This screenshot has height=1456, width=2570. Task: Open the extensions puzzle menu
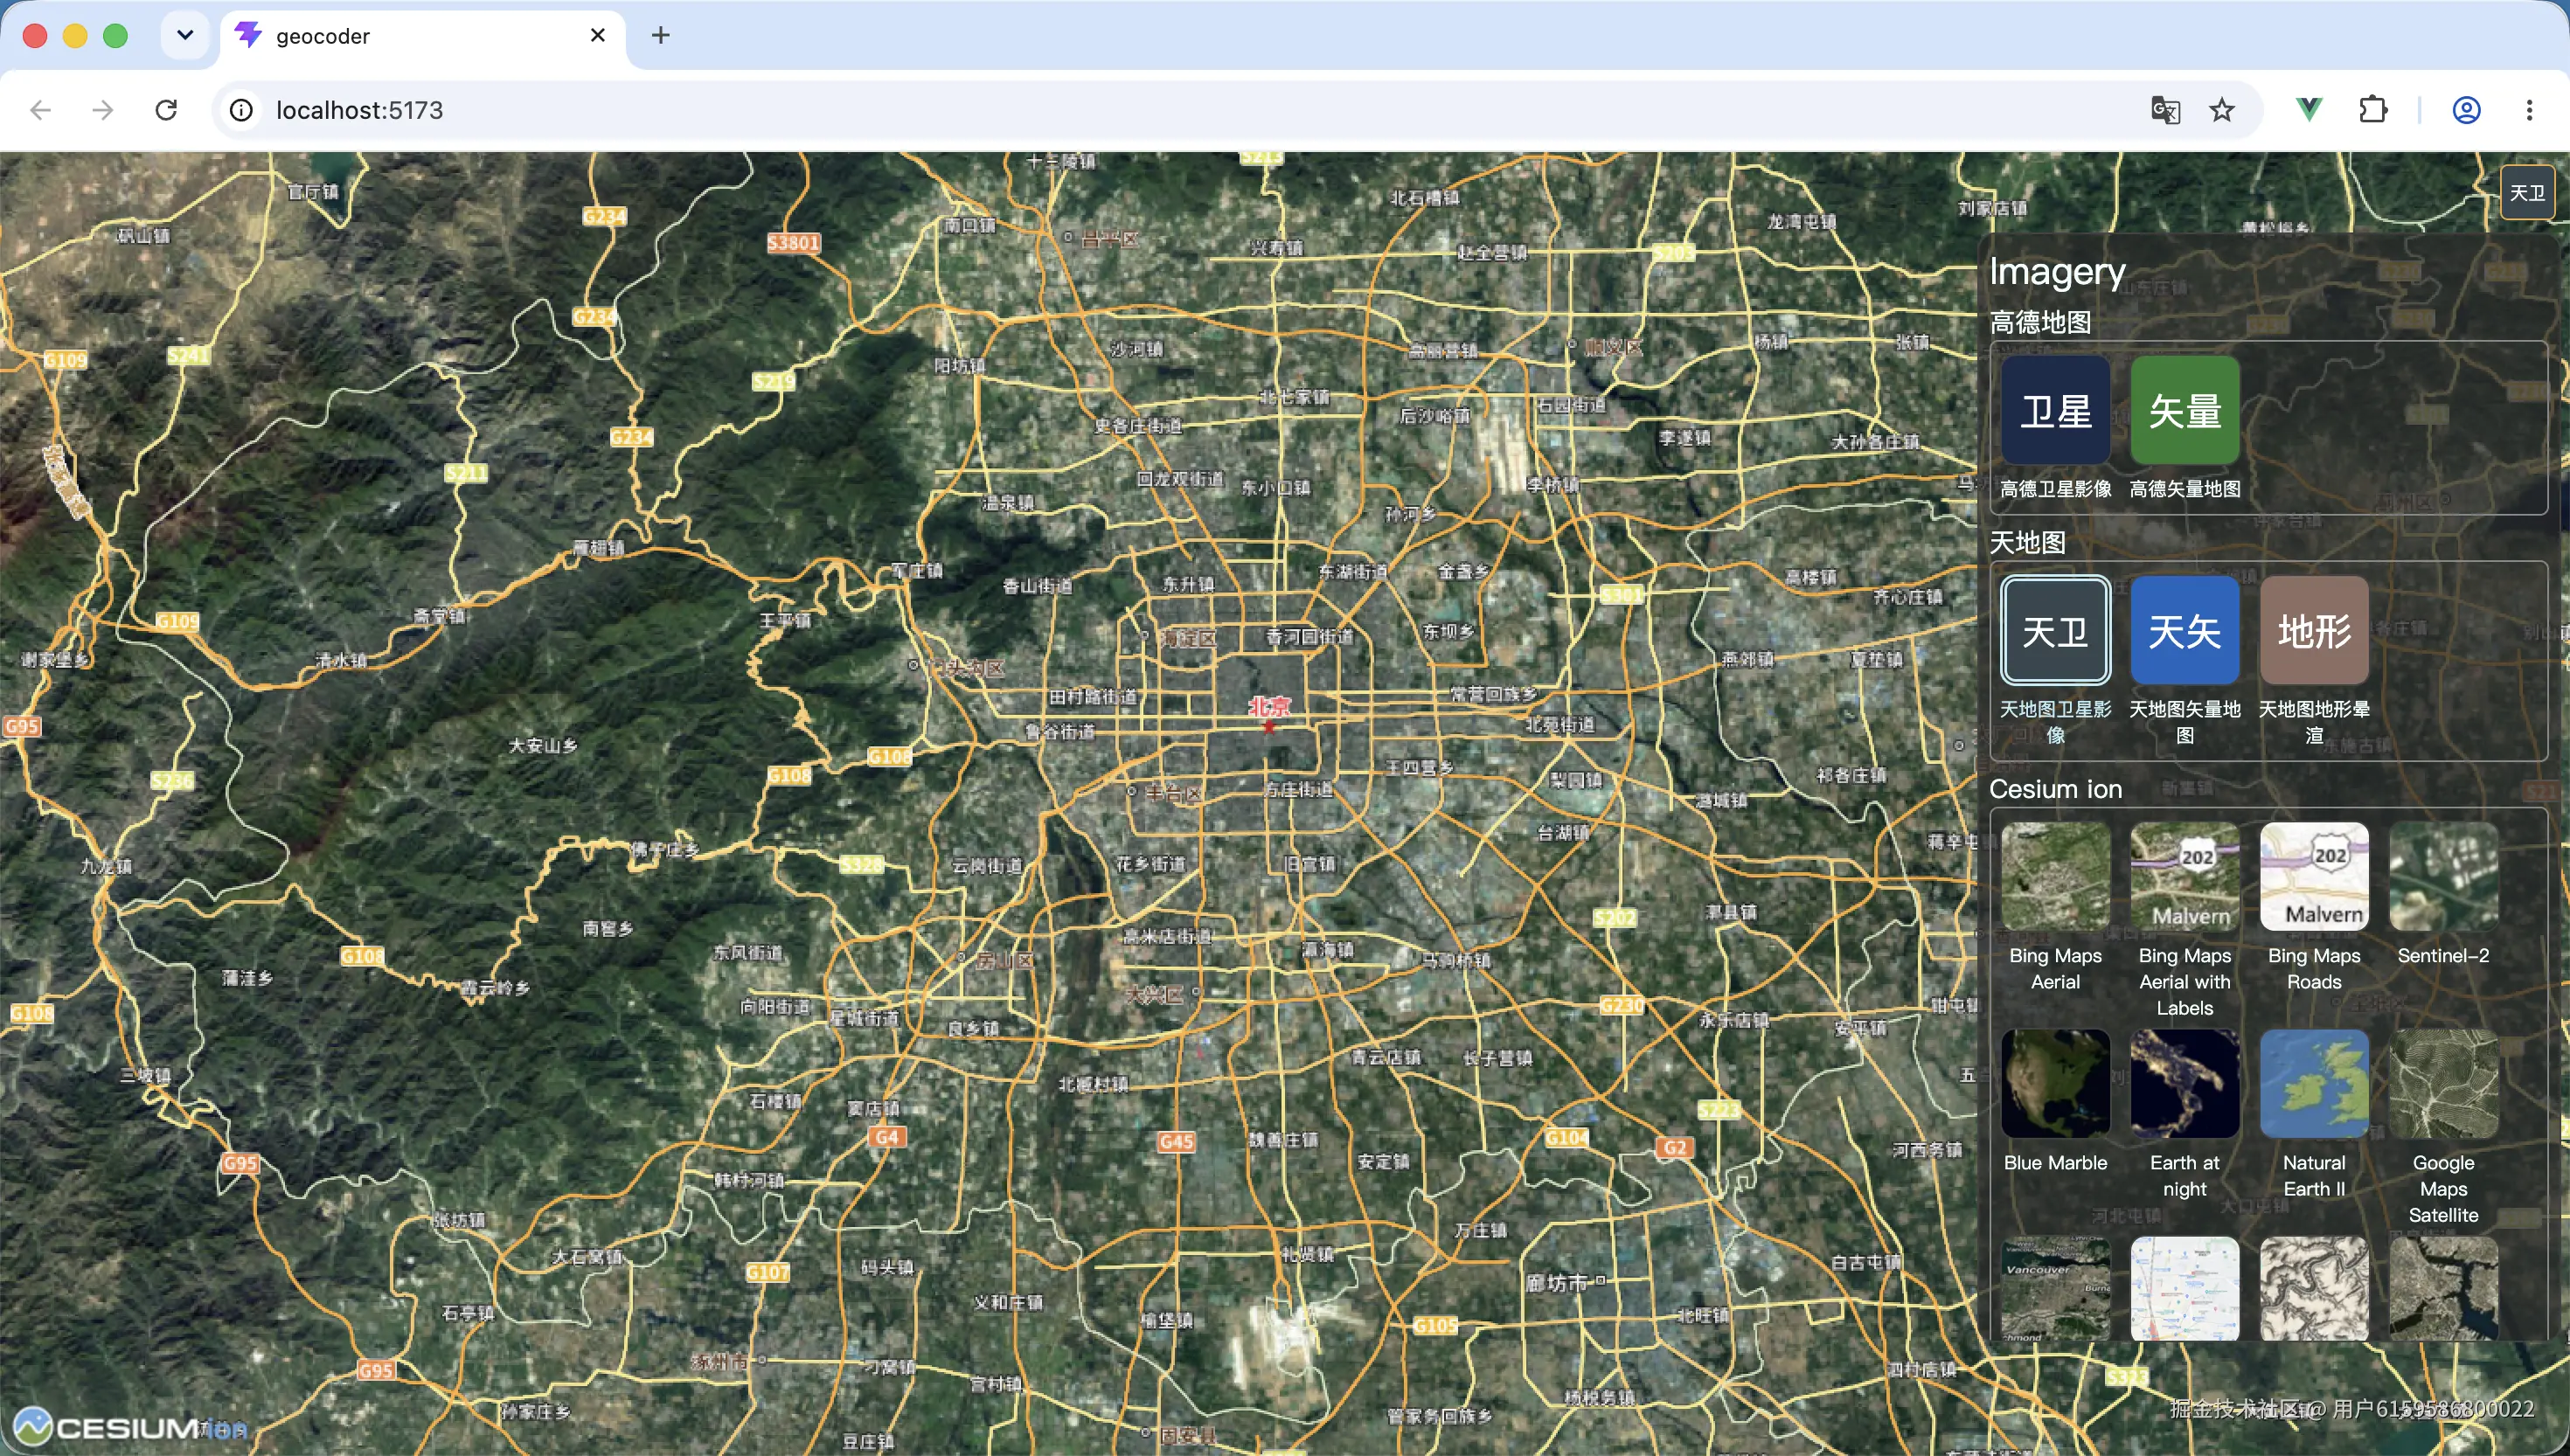[x=2373, y=110]
